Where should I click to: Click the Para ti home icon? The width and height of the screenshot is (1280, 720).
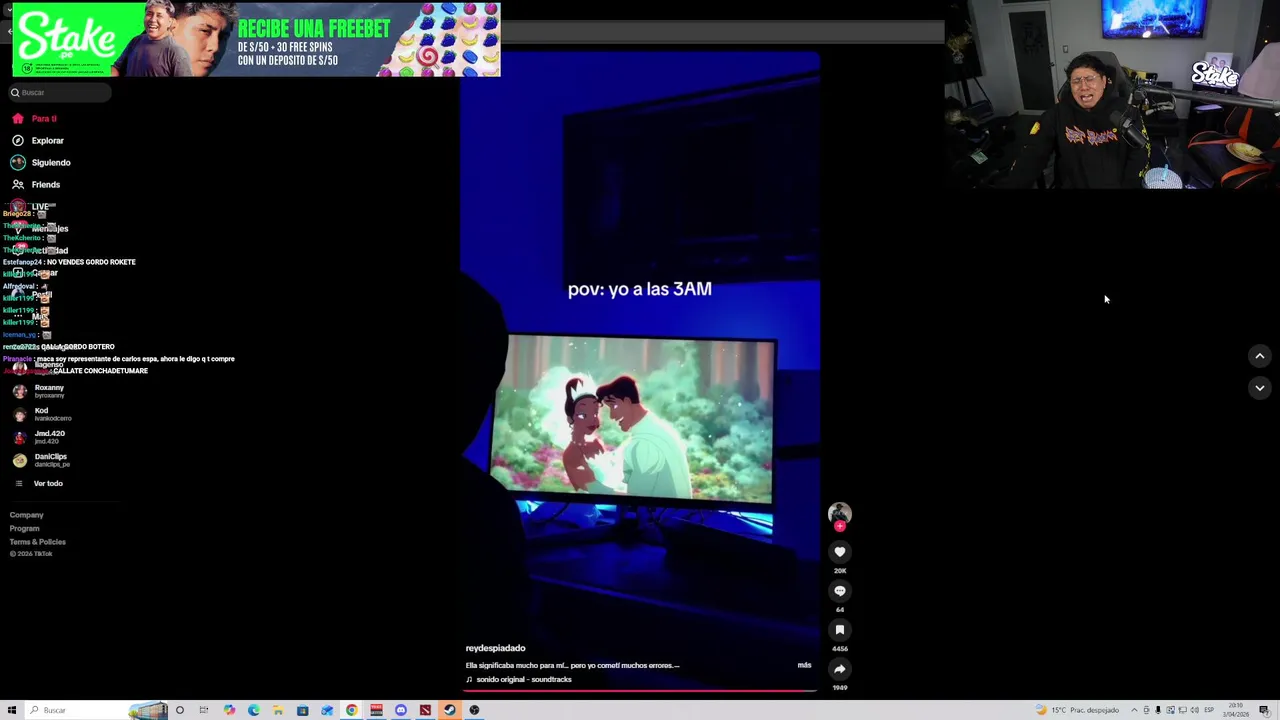(x=17, y=118)
